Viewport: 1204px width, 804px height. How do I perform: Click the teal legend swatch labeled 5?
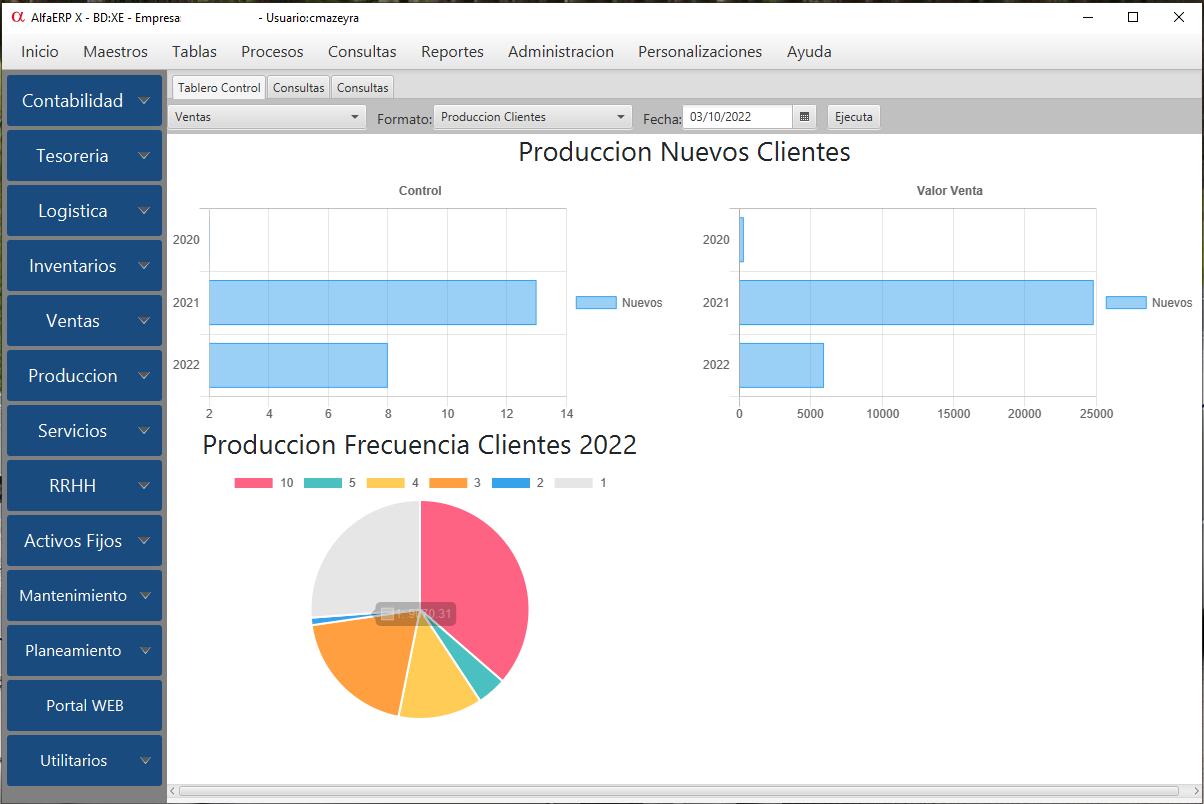(x=322, y=483)
